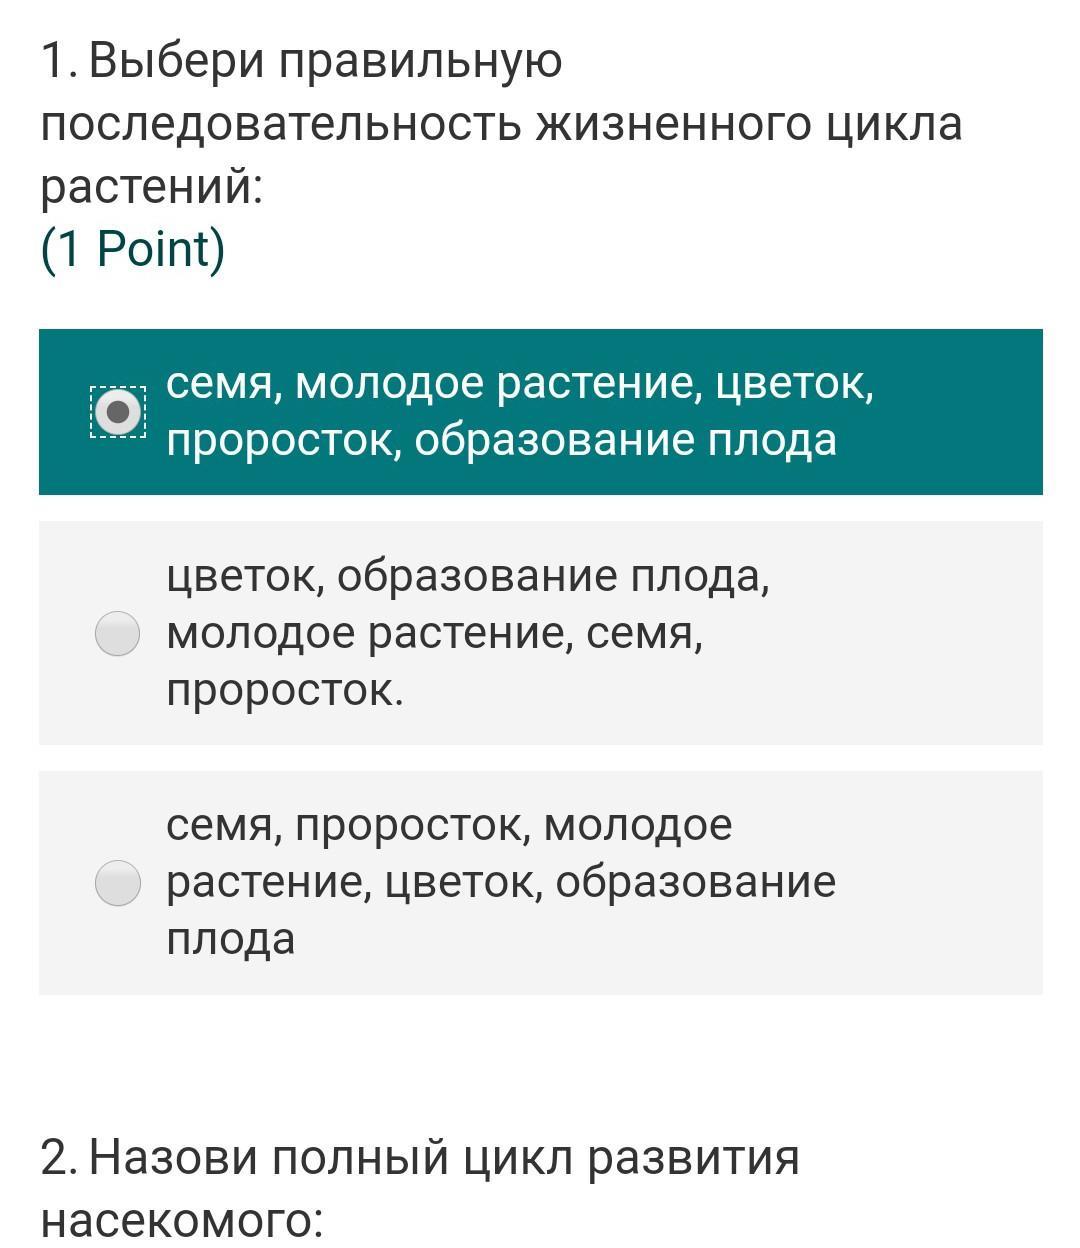Click the word 'насекомого:' in question 2

182,1220
